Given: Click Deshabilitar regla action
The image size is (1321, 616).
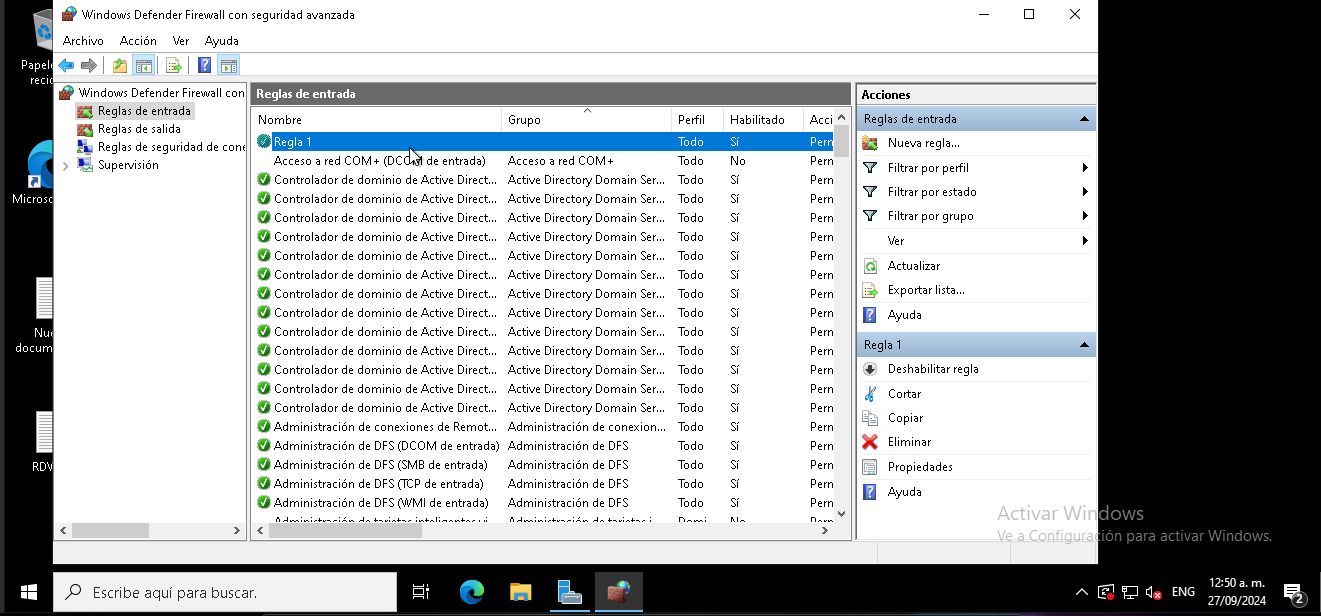Looking at the screenshot, I should tap(933, 369).
